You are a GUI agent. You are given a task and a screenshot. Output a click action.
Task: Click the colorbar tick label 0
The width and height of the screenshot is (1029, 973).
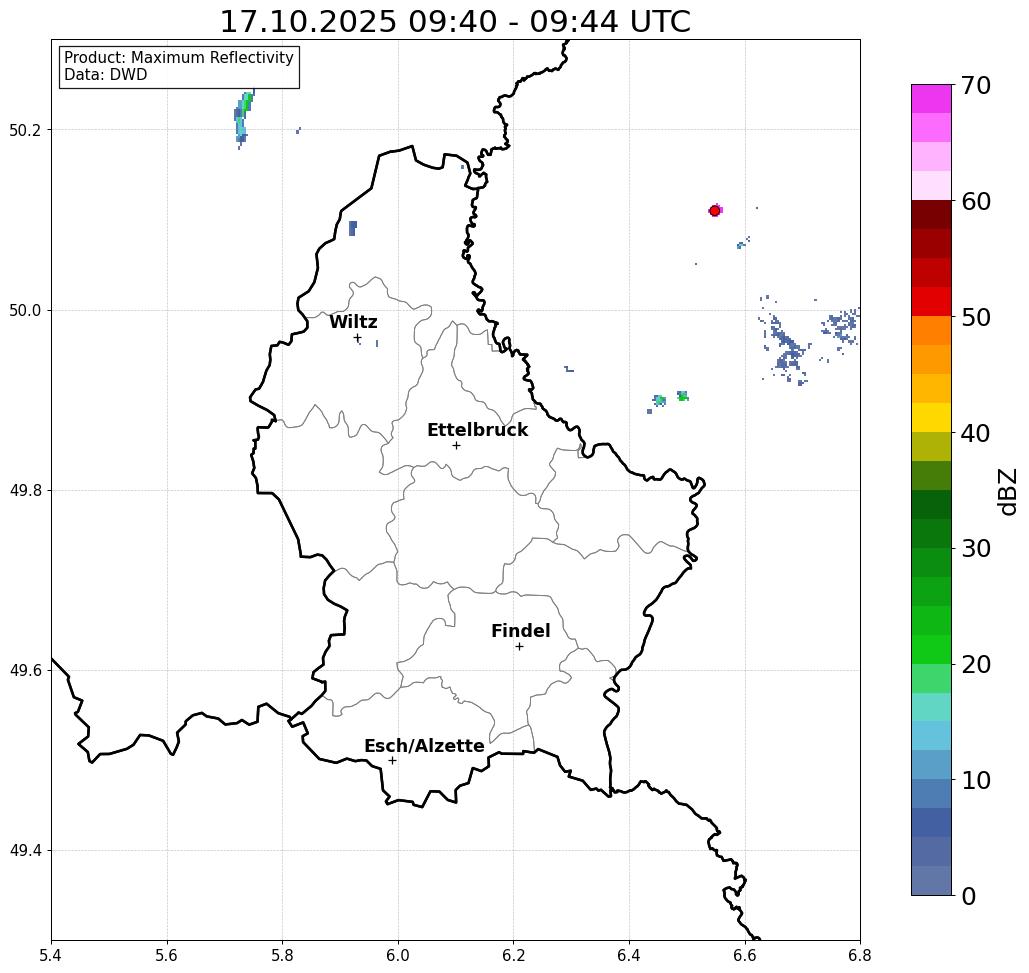(x=969, y=896)
